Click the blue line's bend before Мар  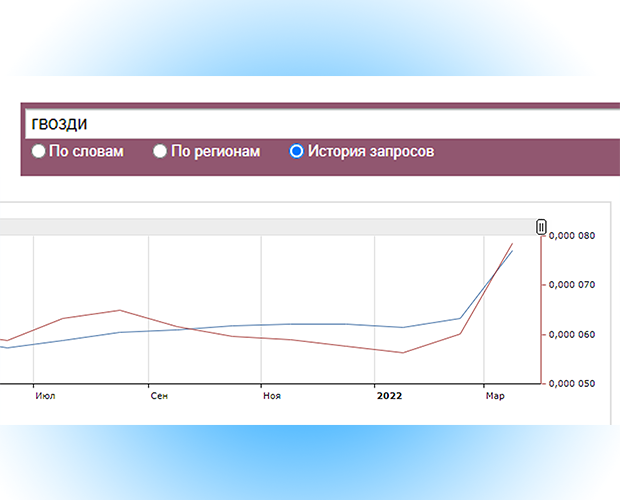460,319
